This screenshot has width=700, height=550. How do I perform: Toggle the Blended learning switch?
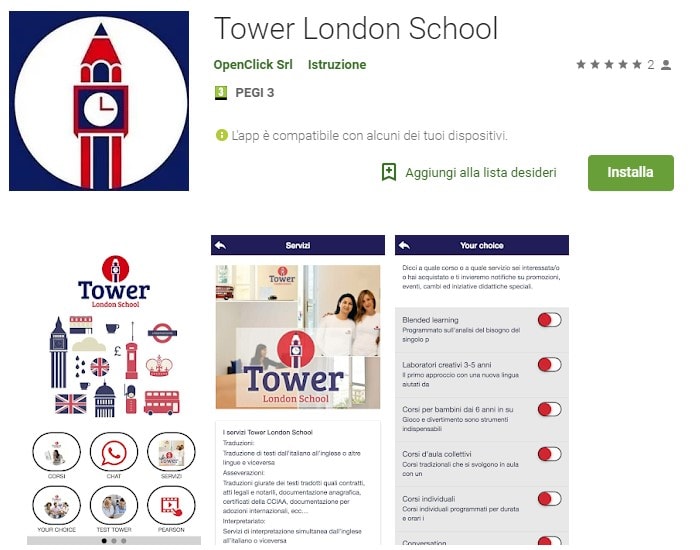[x=549, y=320]
